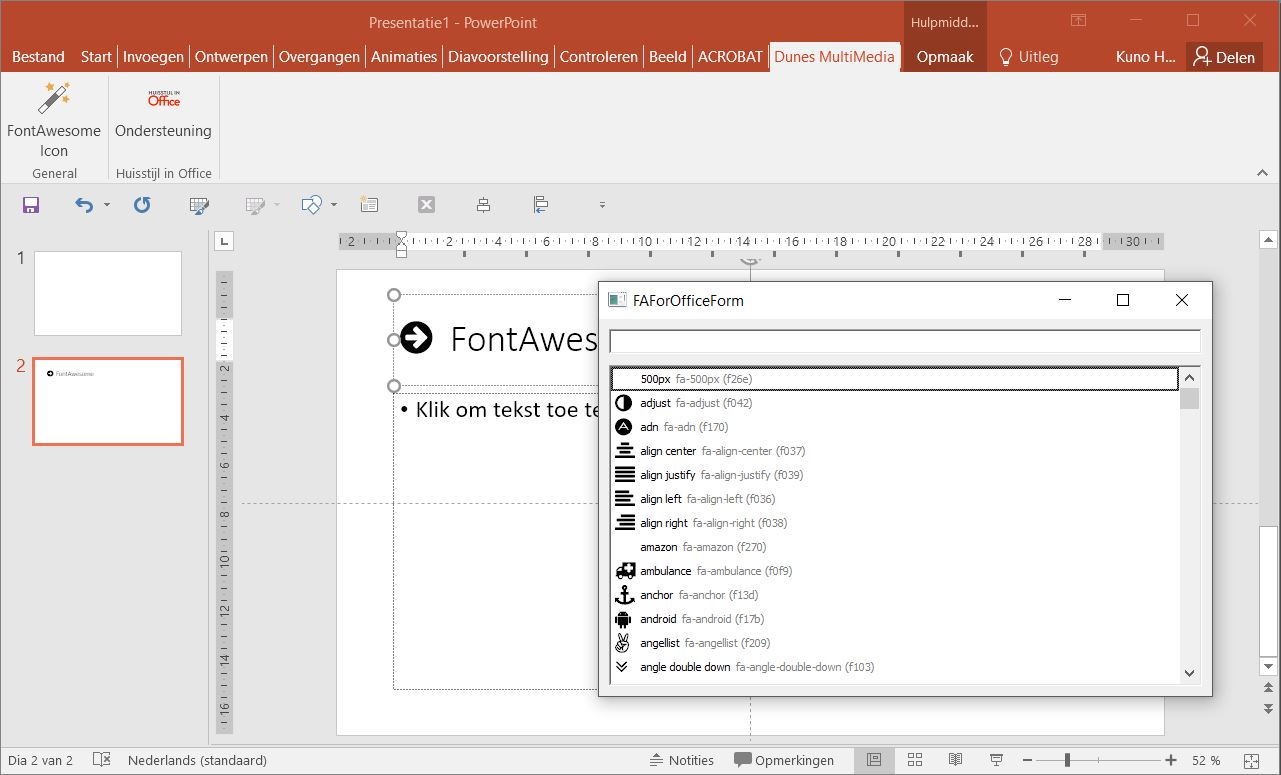
Task: Click the zoom slider handle
Action: [x=1067, y=760]
